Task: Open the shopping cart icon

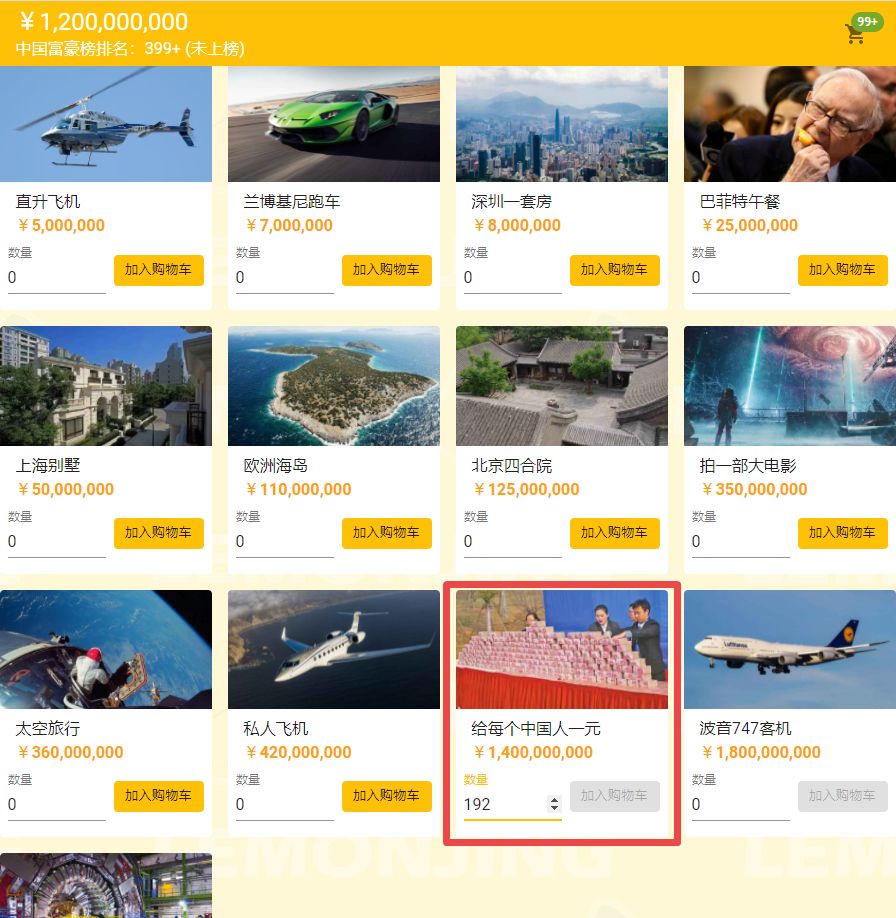Action: pos(854,35)
